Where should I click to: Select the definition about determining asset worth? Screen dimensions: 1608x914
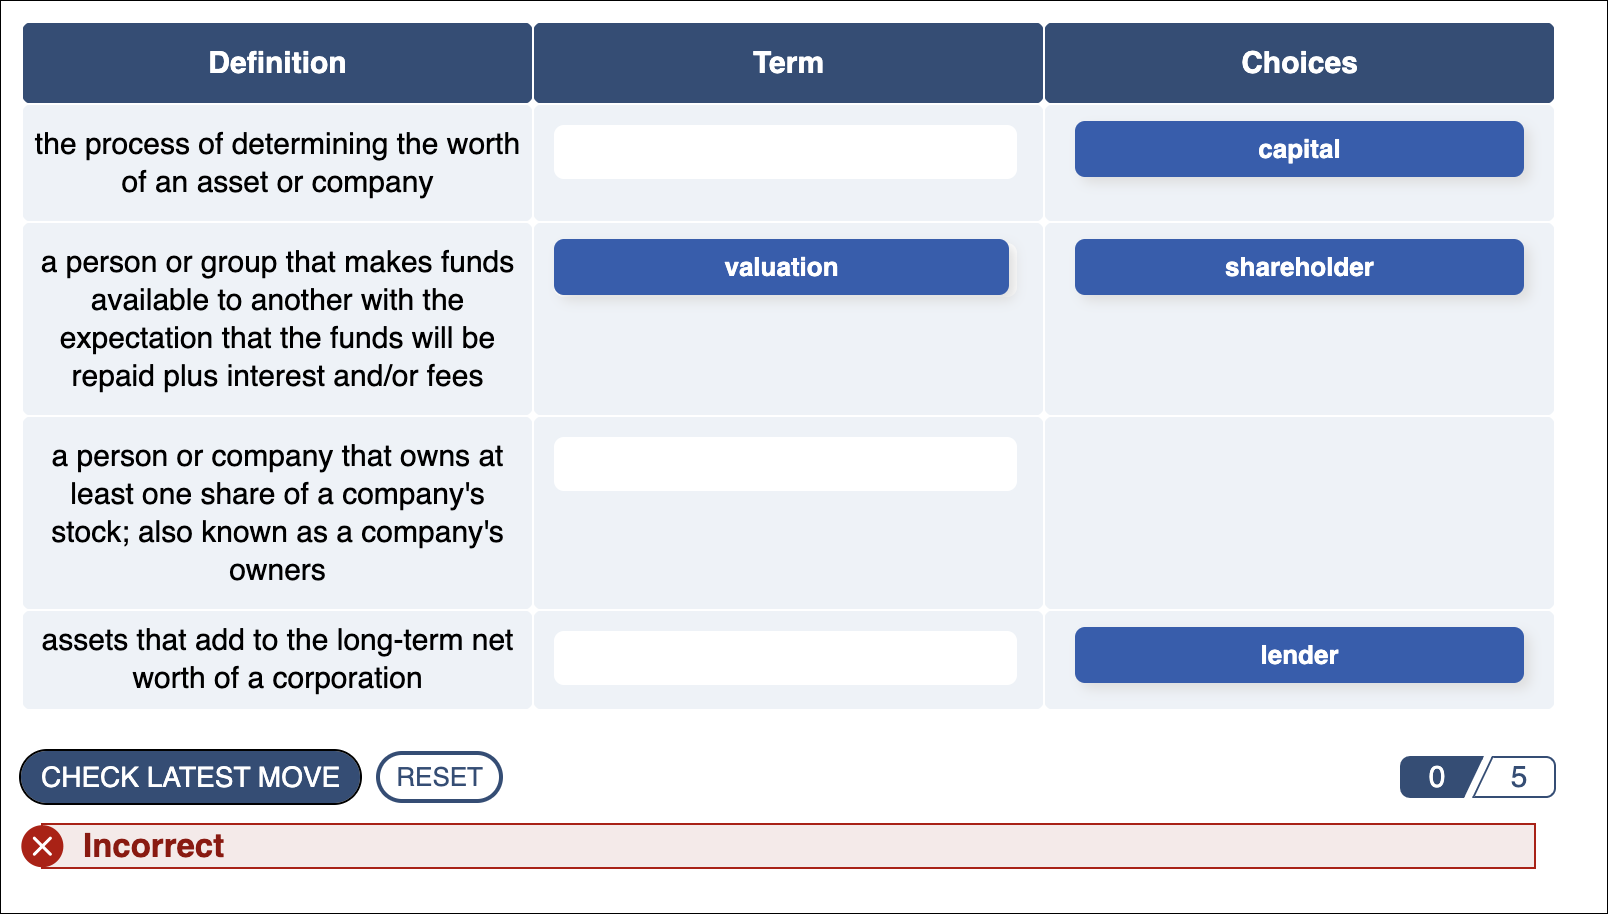(x=277, y=163)
